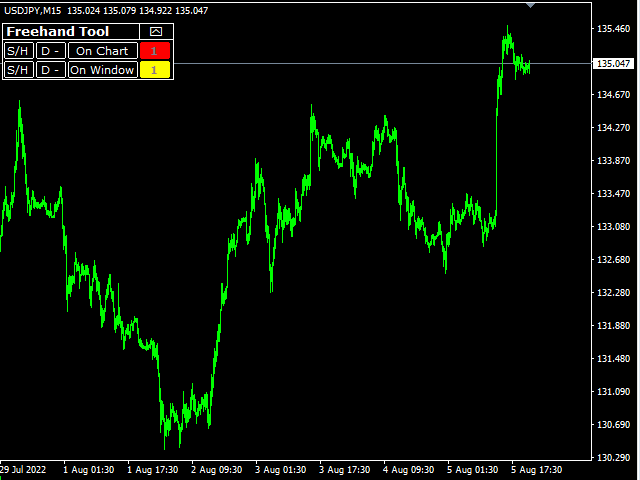Click the 131.090 price scale label
This screenshot has width=640, height=480.
tap(613, 391)
